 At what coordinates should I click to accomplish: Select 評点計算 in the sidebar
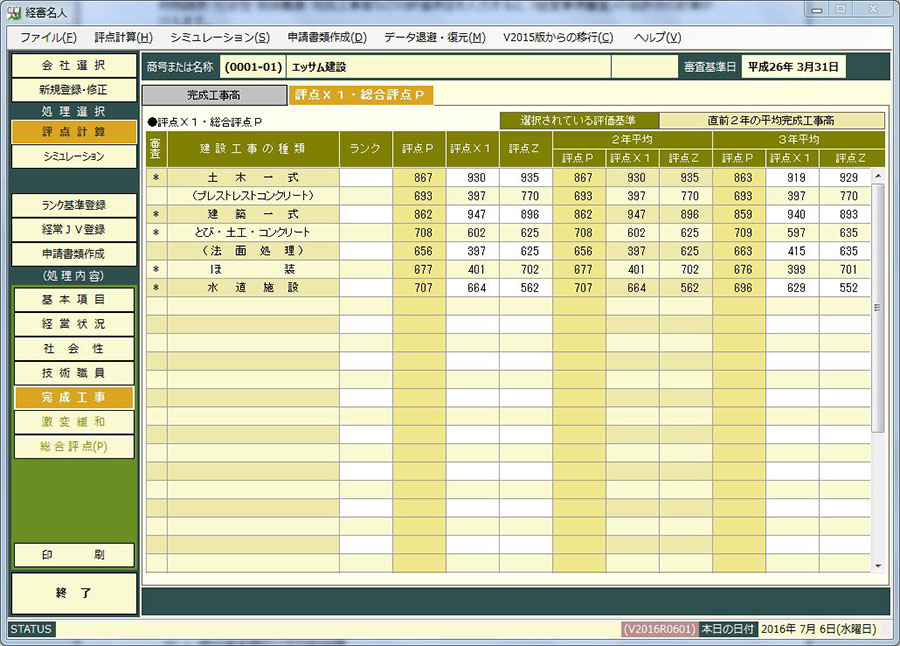pyautogui.click(x=74, y=132)
